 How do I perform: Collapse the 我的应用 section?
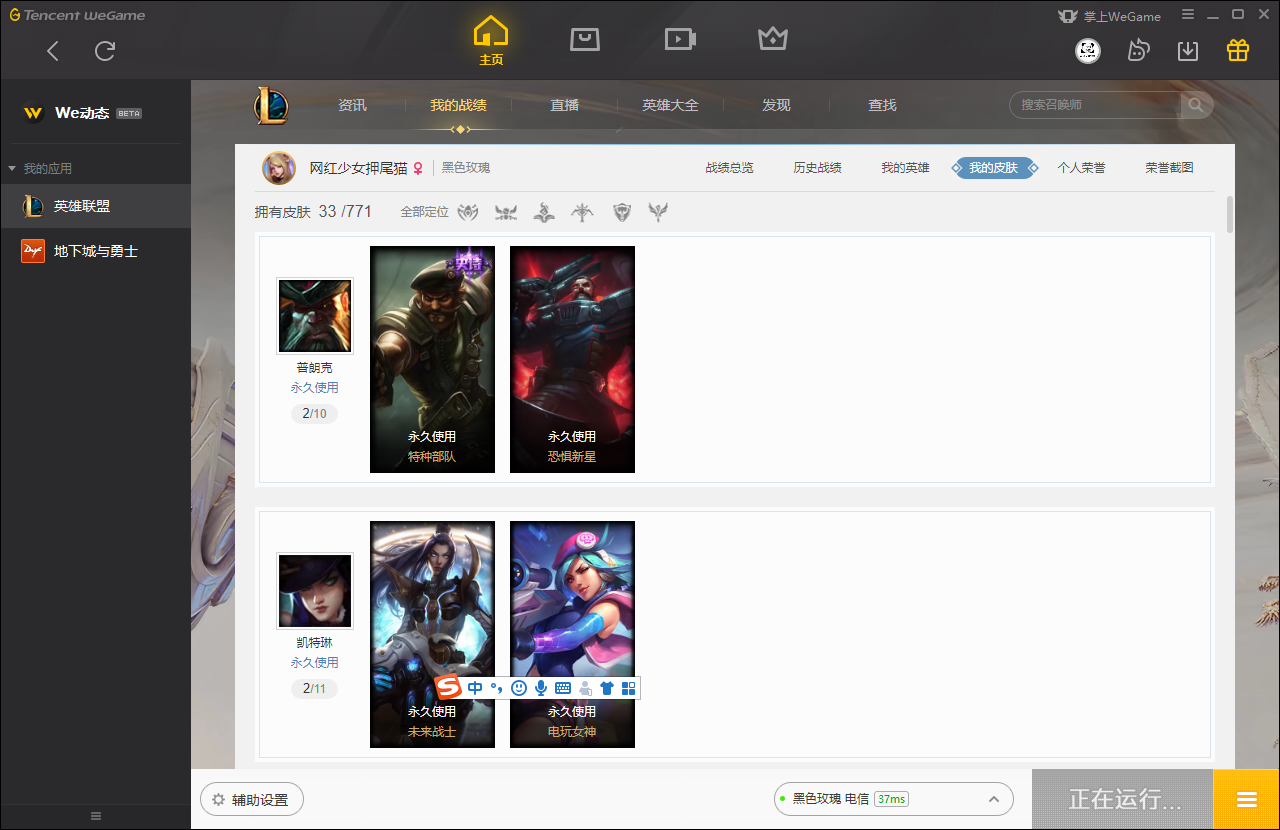click(x=40, y=168)
